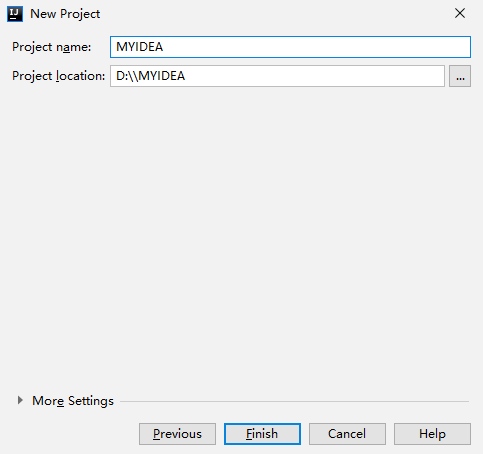Open the browse folder ellipsis button

[x=460, y=76]
